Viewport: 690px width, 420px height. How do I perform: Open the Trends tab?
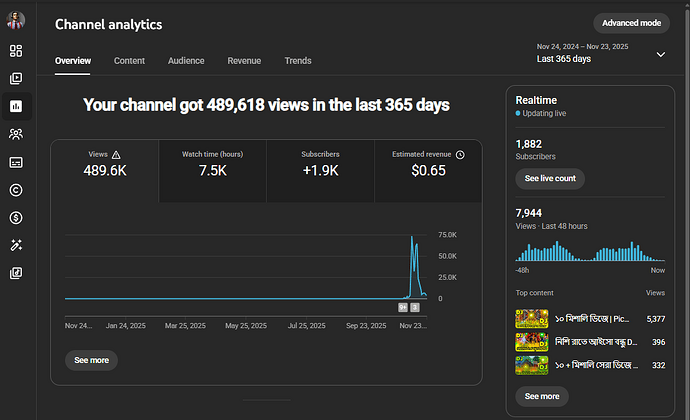298,61
